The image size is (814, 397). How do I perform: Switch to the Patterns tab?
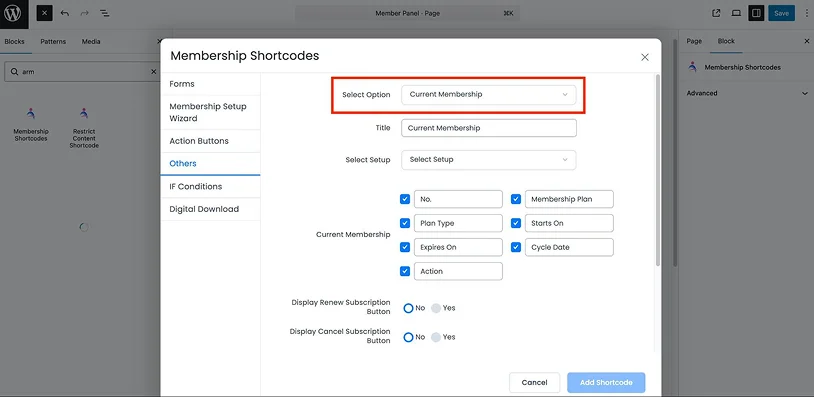coord(53,42)
